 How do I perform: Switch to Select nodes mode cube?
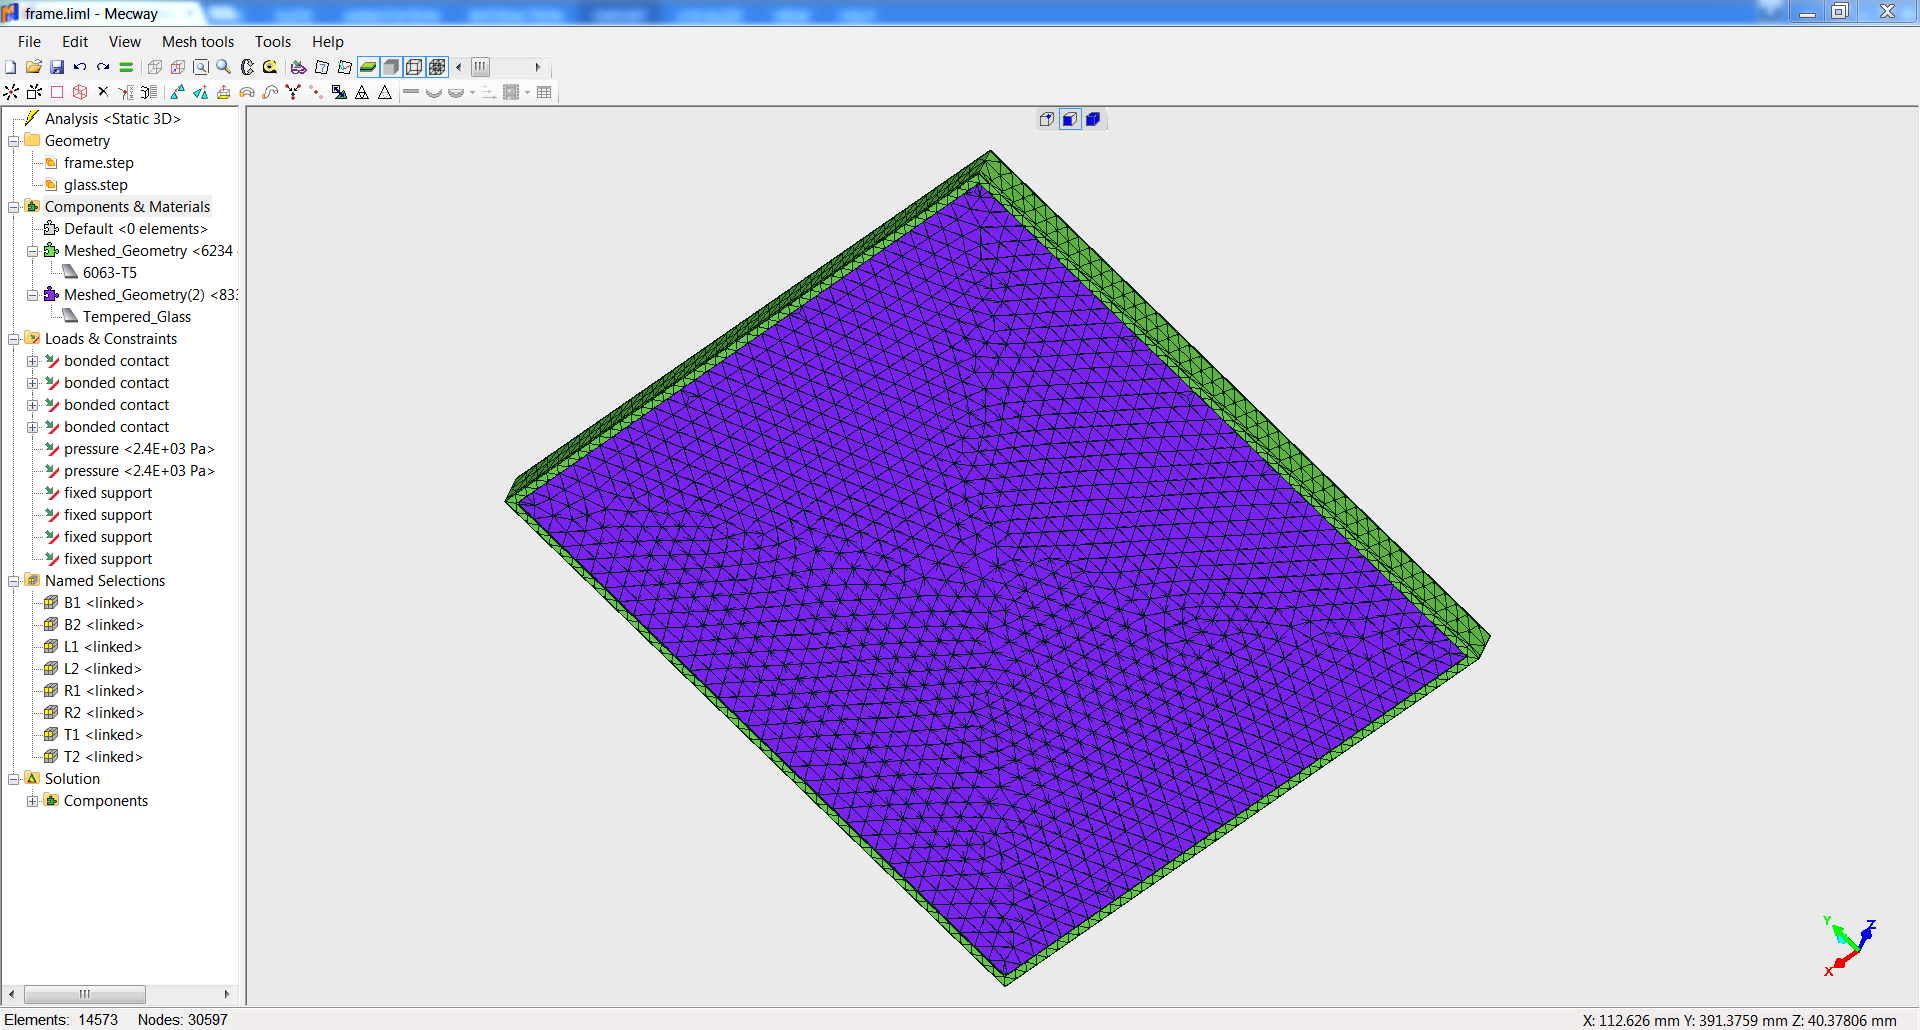coord(1046,119)
